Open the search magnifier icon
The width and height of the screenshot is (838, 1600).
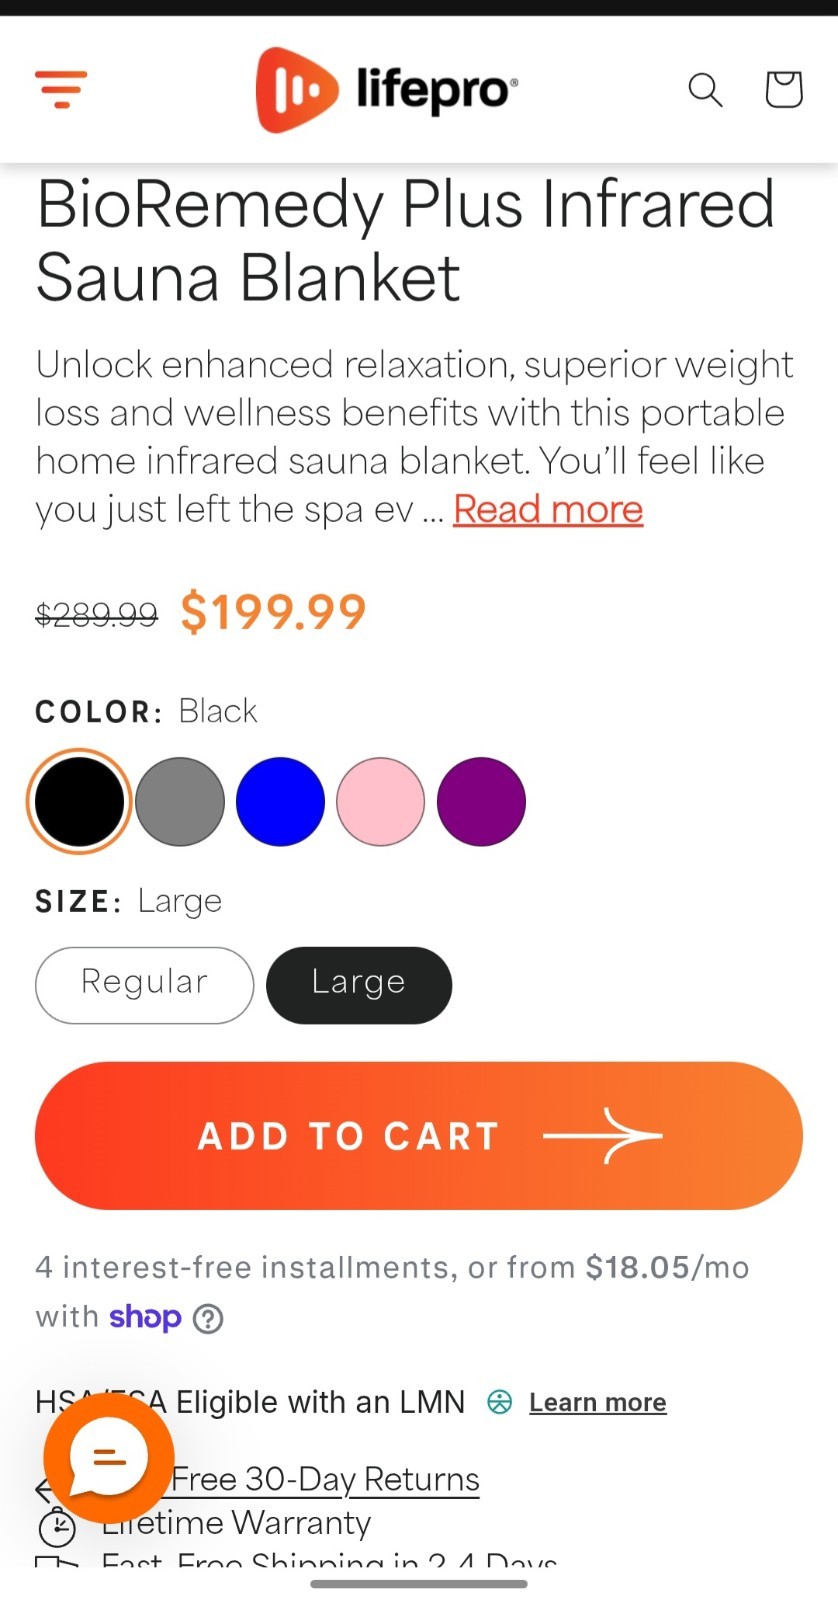coord(705,90)
